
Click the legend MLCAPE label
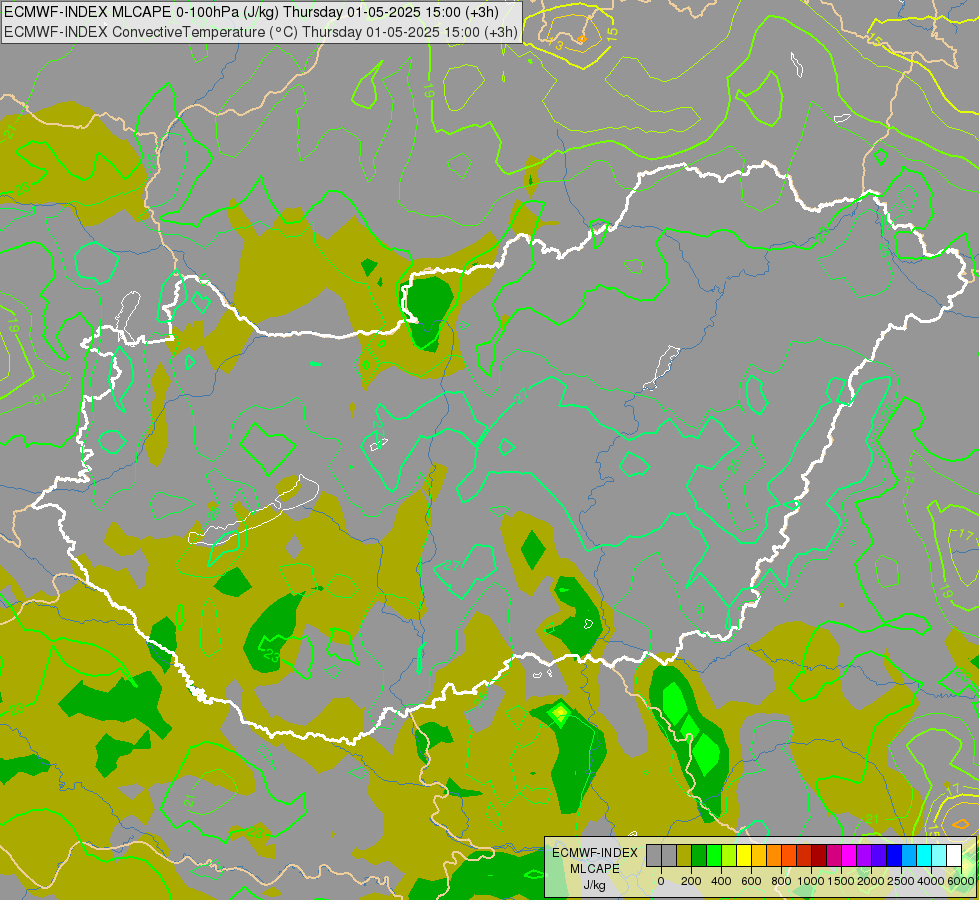[595, 869]
